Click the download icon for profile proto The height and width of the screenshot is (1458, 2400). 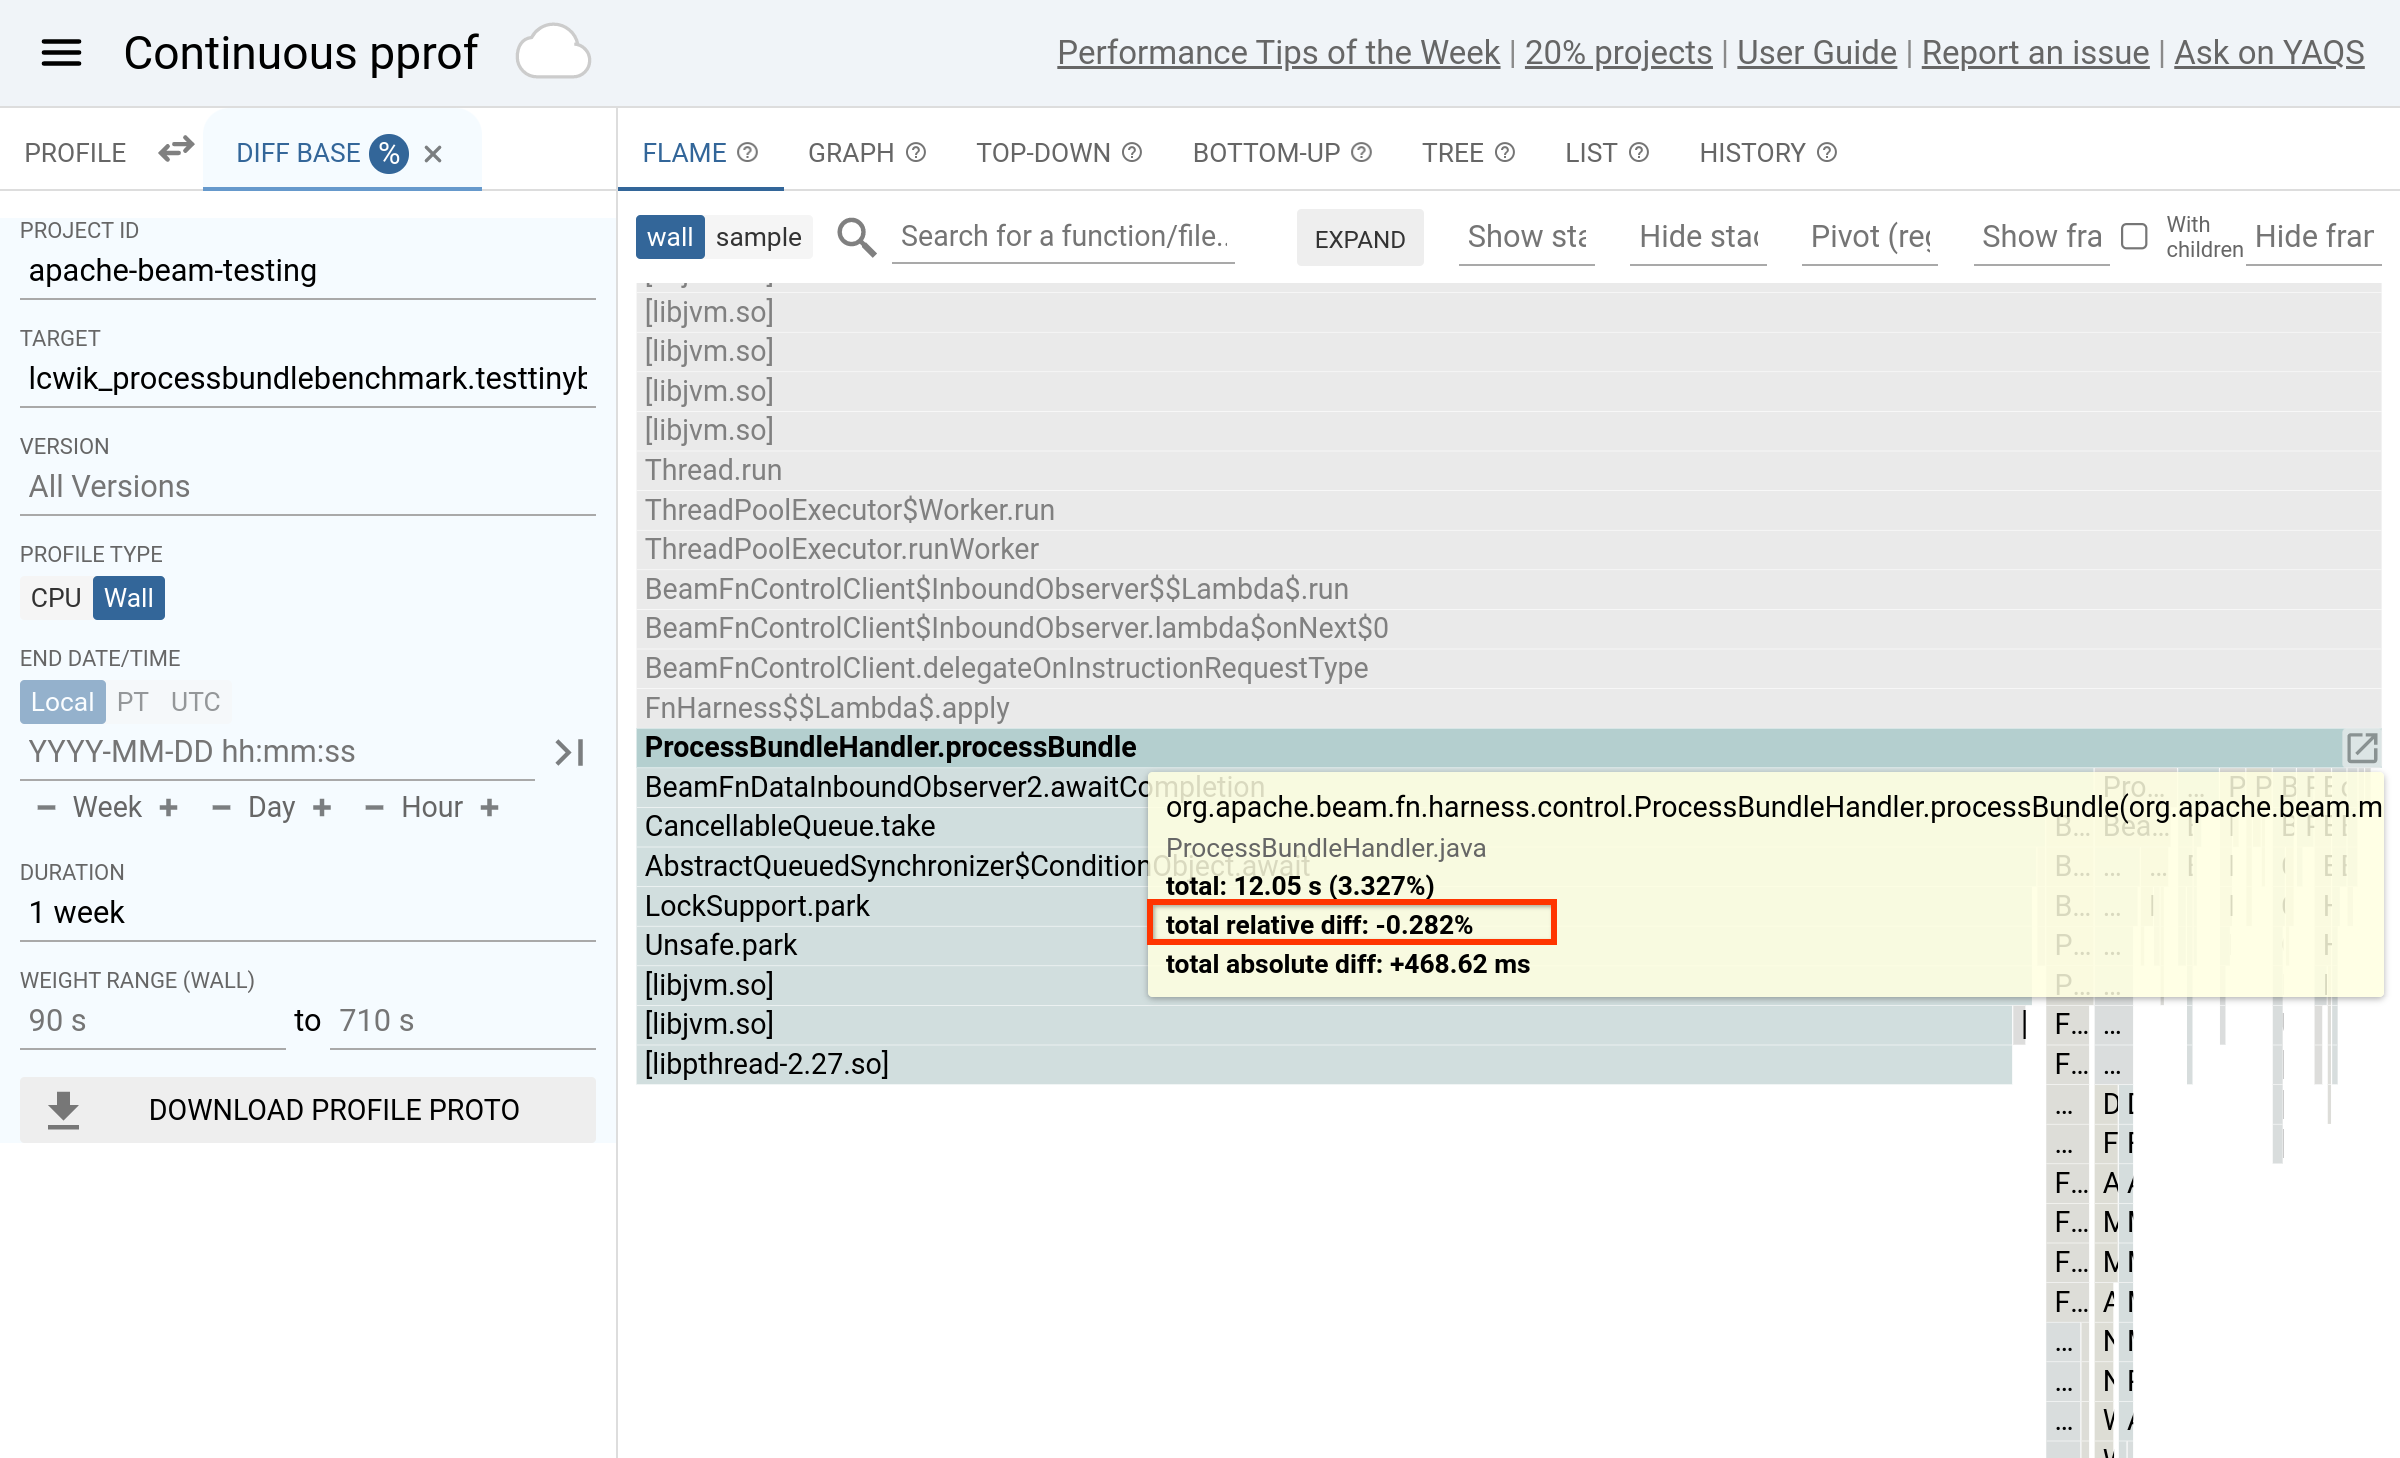pos(63,1110)
